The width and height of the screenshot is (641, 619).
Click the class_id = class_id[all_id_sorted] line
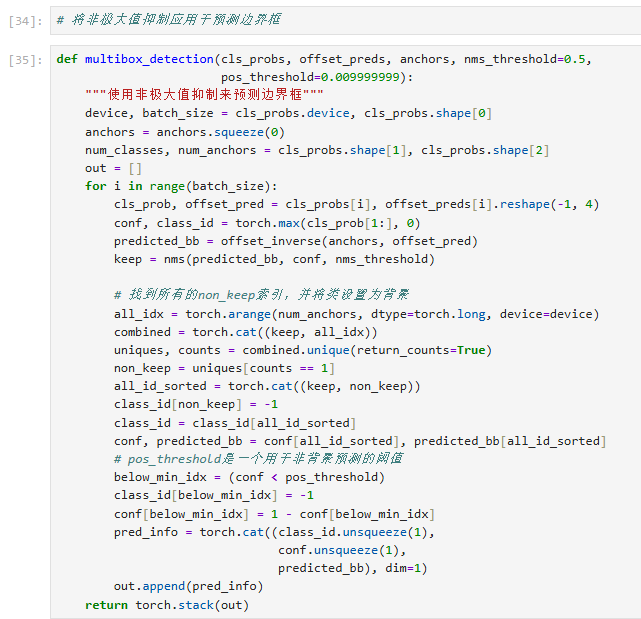235,423
